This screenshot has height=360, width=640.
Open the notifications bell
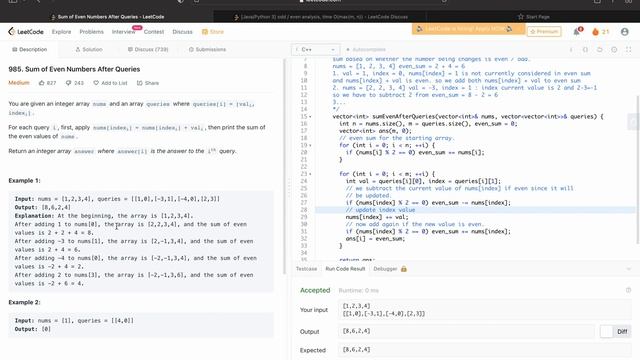point(577,31)
